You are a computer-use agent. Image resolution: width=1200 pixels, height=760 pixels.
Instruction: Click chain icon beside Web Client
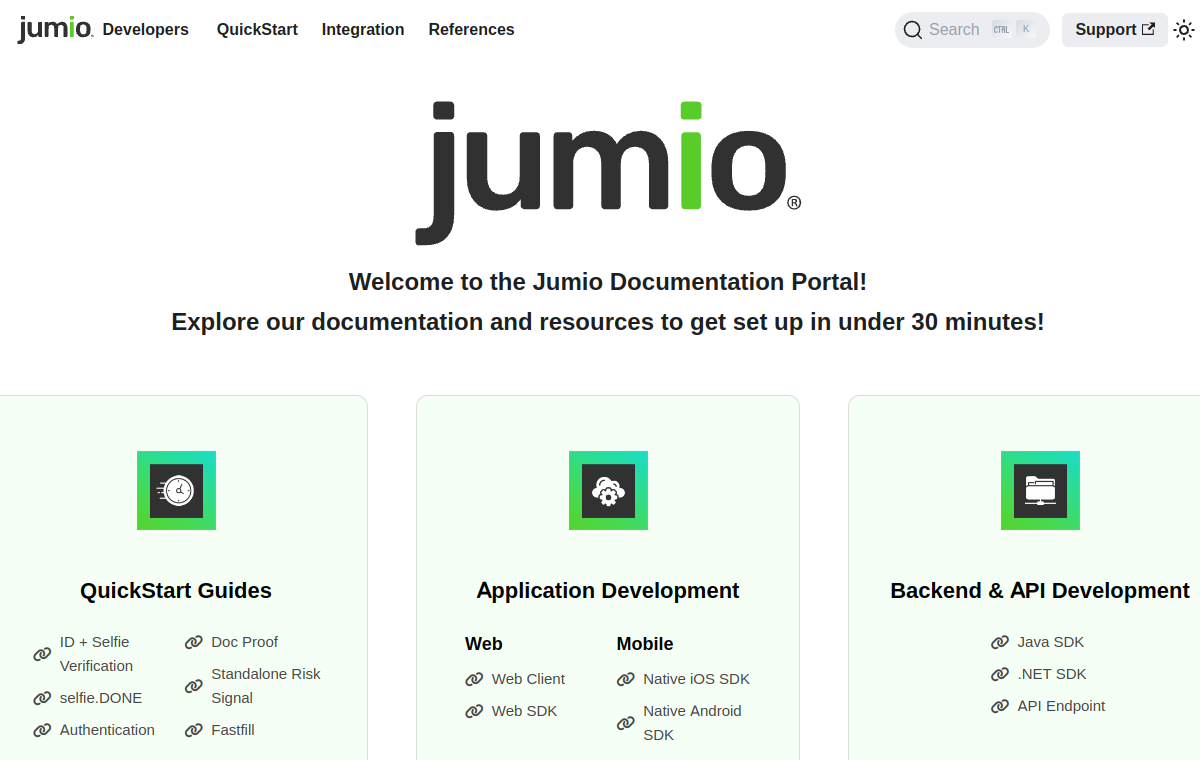474,679
